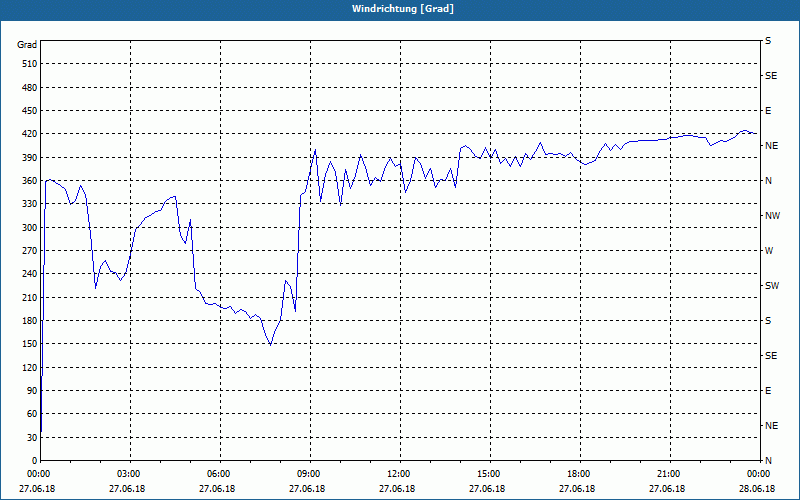Viewport: 800px width, 500px height.
Task: Choose the 210 y-axis value
Action: click(x=30, y=297)
